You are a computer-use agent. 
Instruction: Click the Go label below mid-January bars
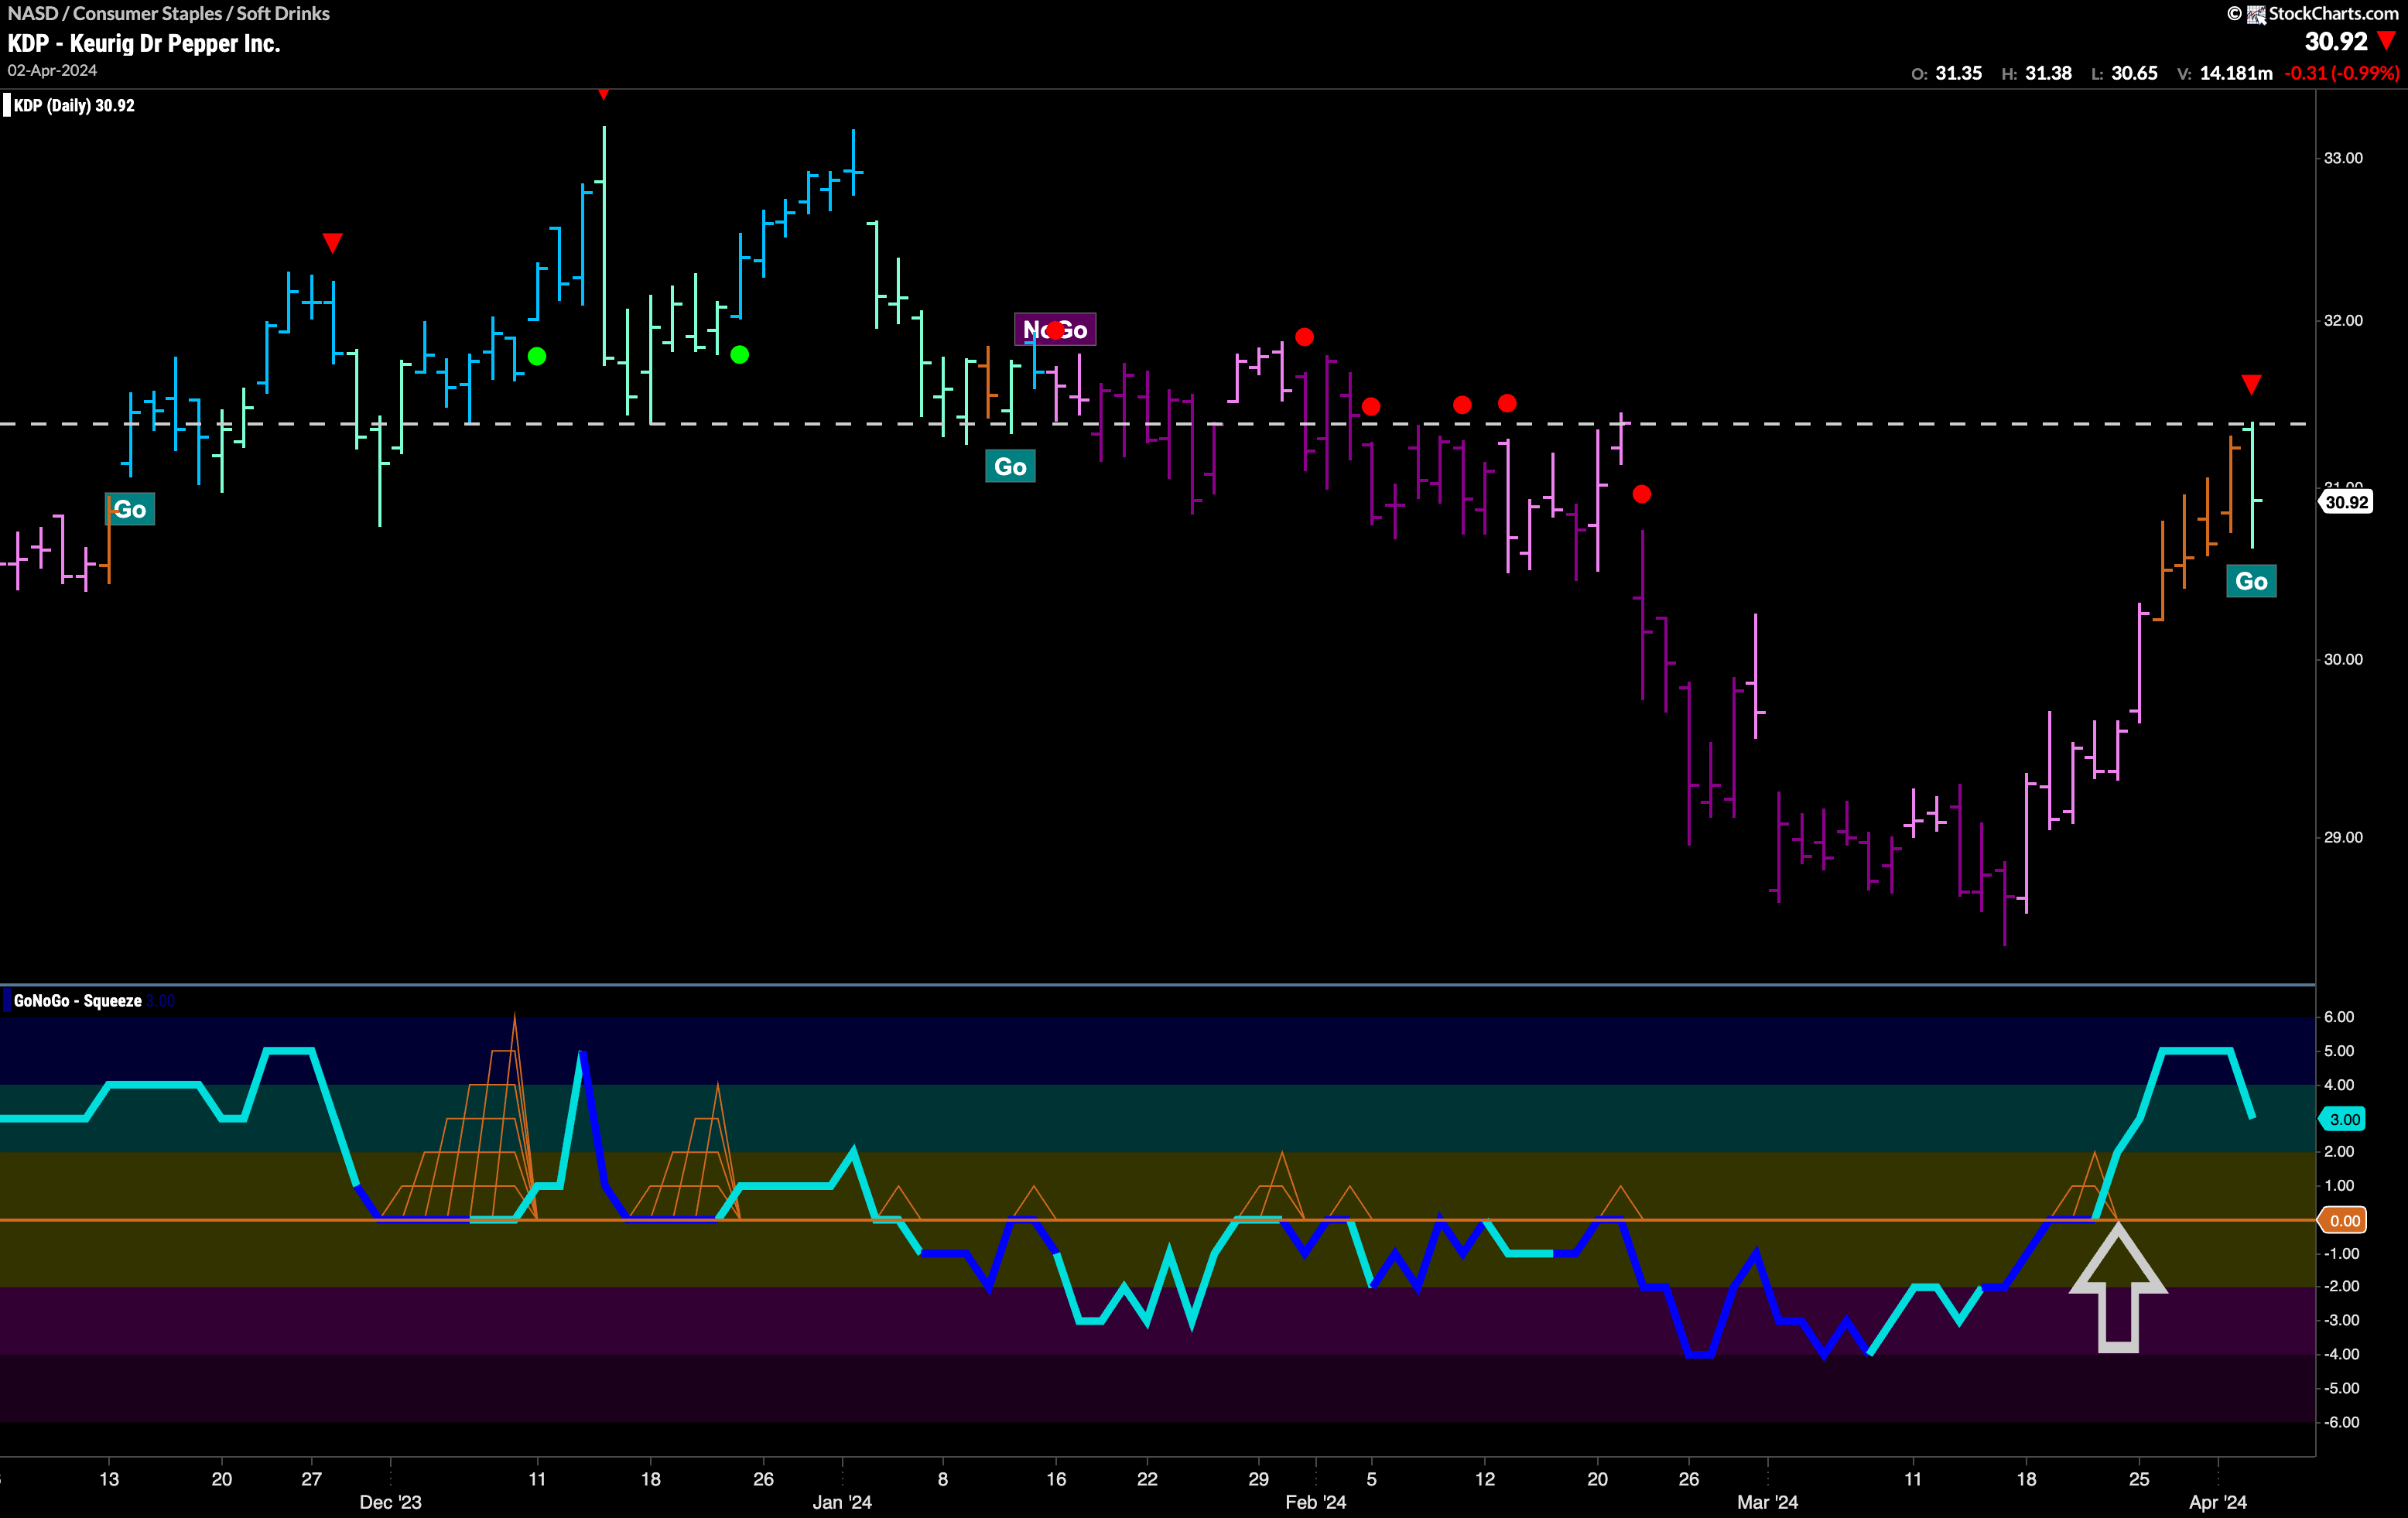[1010, 467]
